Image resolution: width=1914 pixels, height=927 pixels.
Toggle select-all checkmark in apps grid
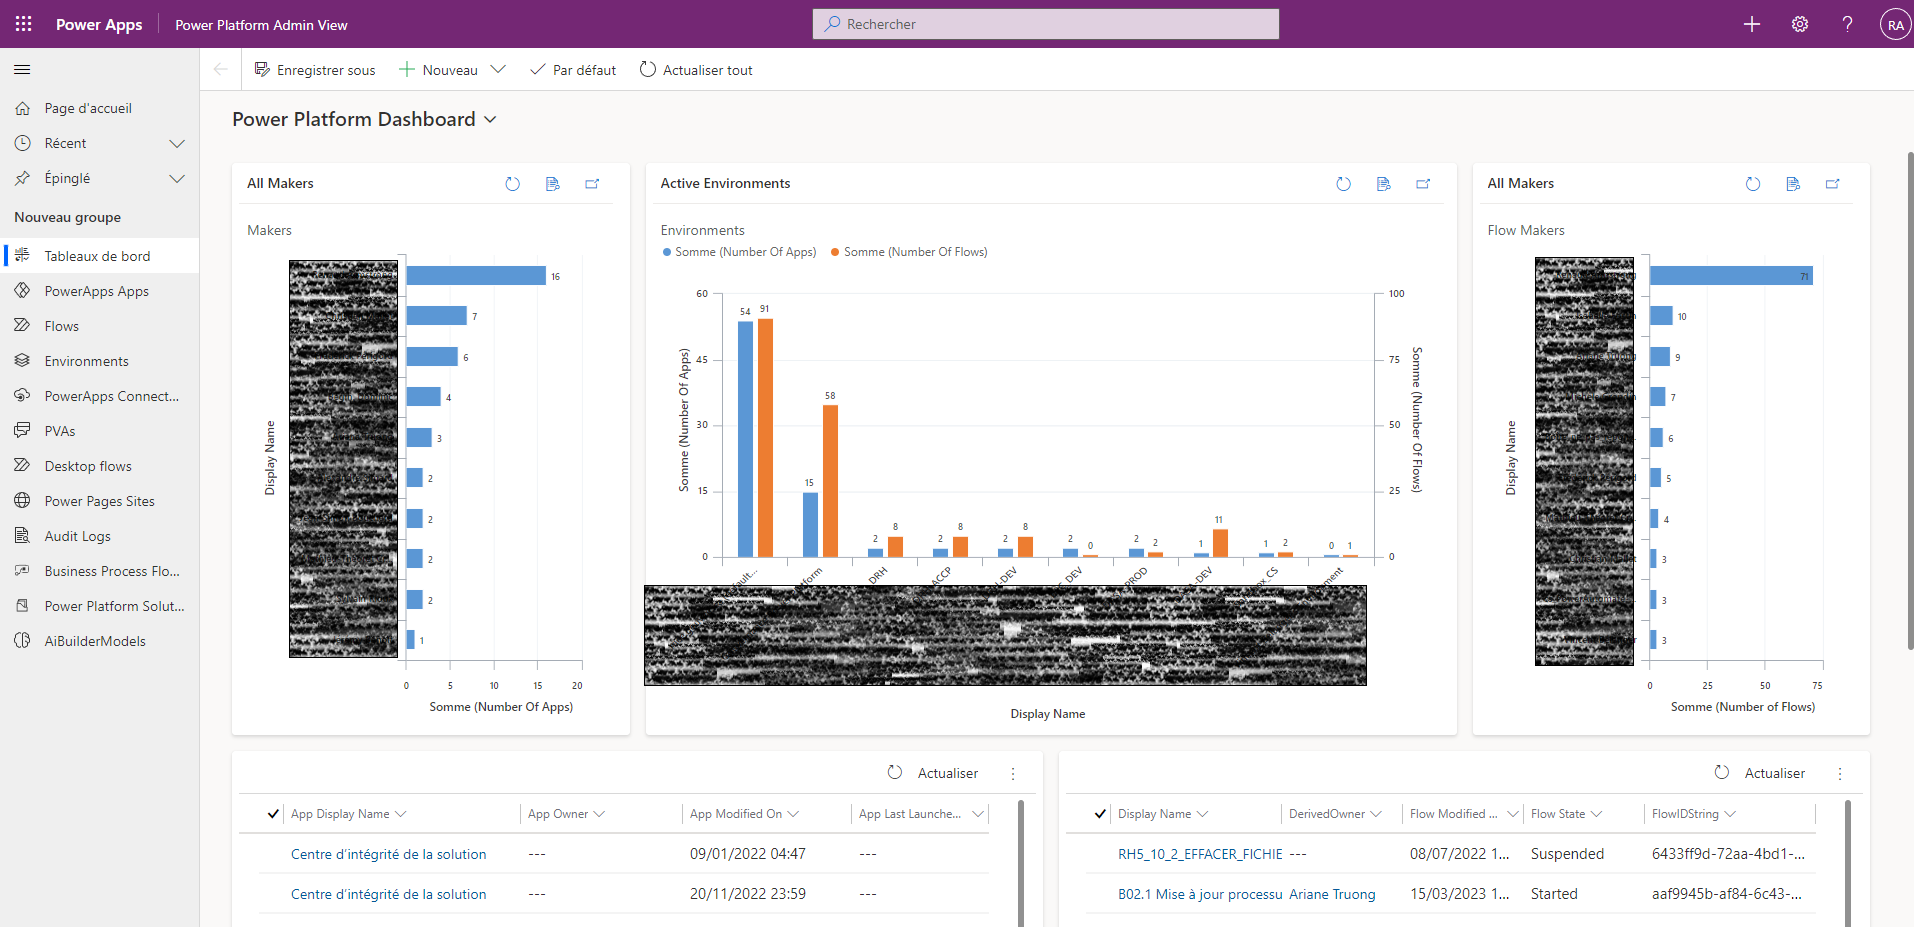[x=273, y=814]
